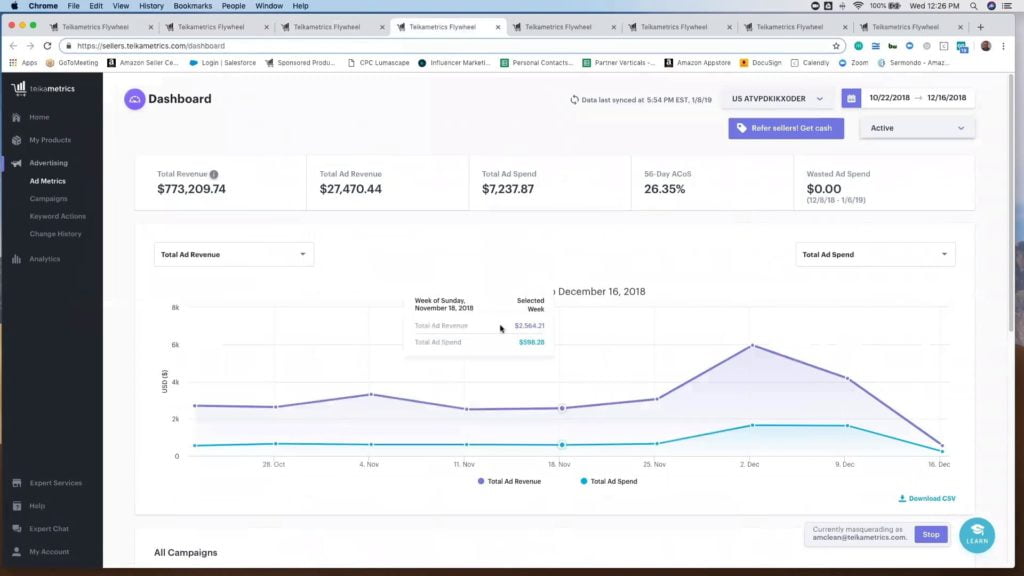Start an Expert Chat
The width and height of the screenshot is (1024, 576).
(x=48, y=529)
